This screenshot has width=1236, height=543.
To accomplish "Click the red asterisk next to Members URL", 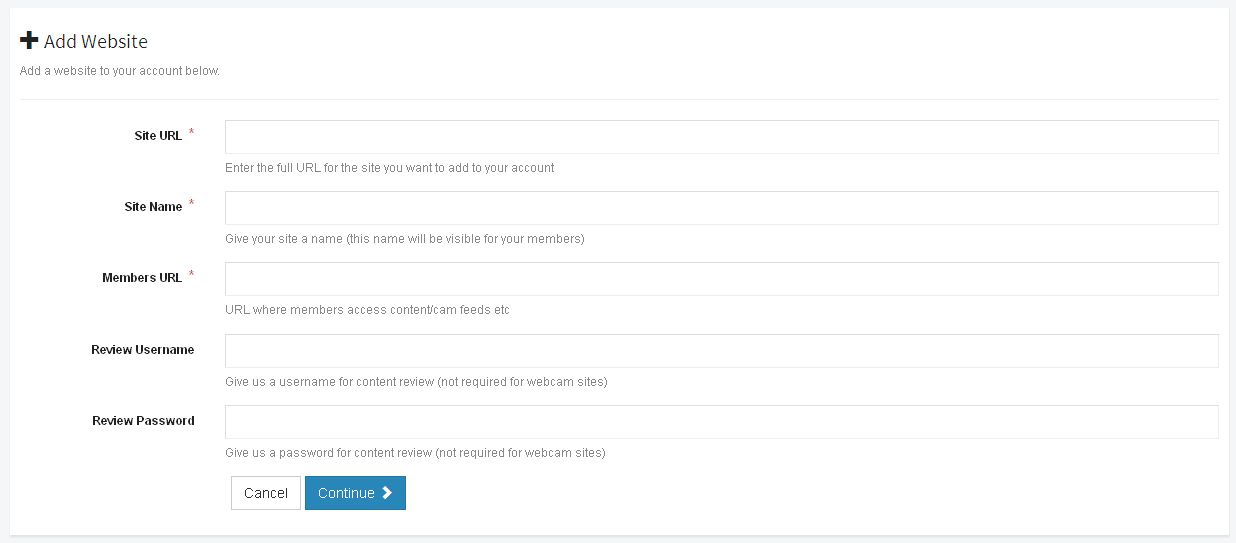I will (x=191, y=275).
